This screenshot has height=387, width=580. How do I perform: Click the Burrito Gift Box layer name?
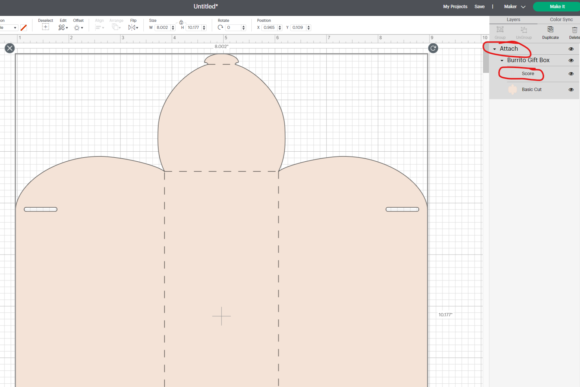tap(528, 60)
